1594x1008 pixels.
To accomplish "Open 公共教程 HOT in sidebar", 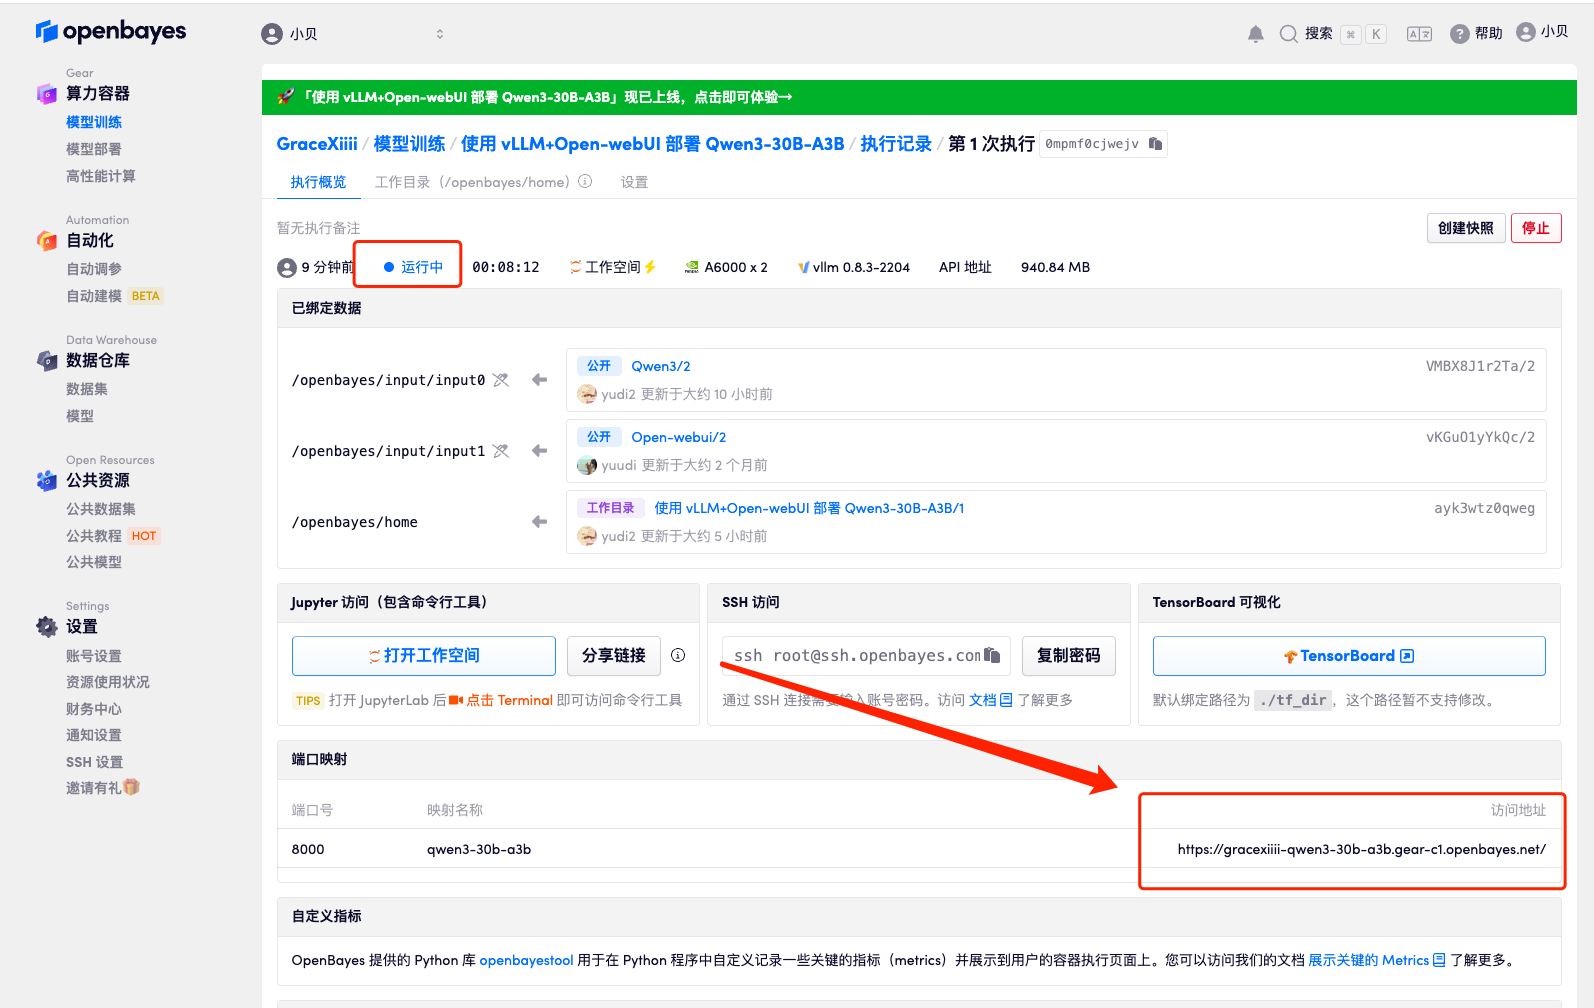I will click(113, 536).
